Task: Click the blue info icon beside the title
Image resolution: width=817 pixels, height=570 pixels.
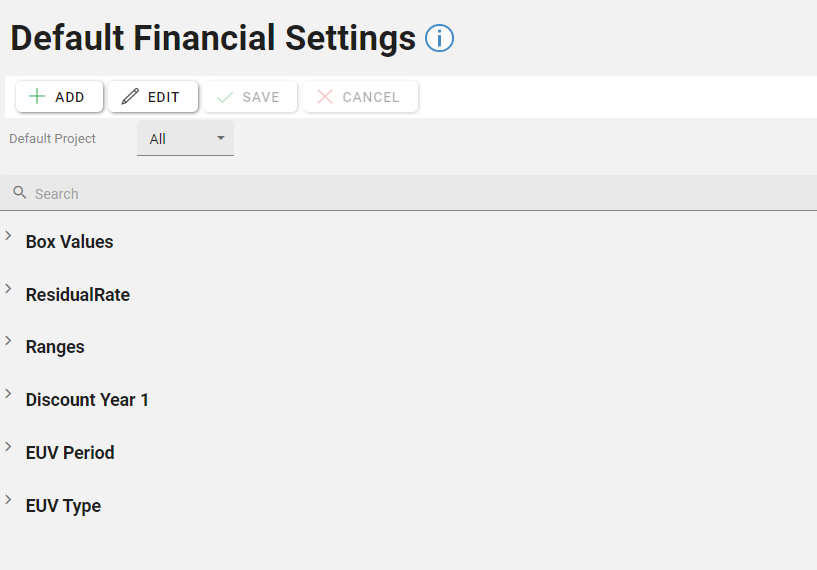Action: (x=440, y=38)
